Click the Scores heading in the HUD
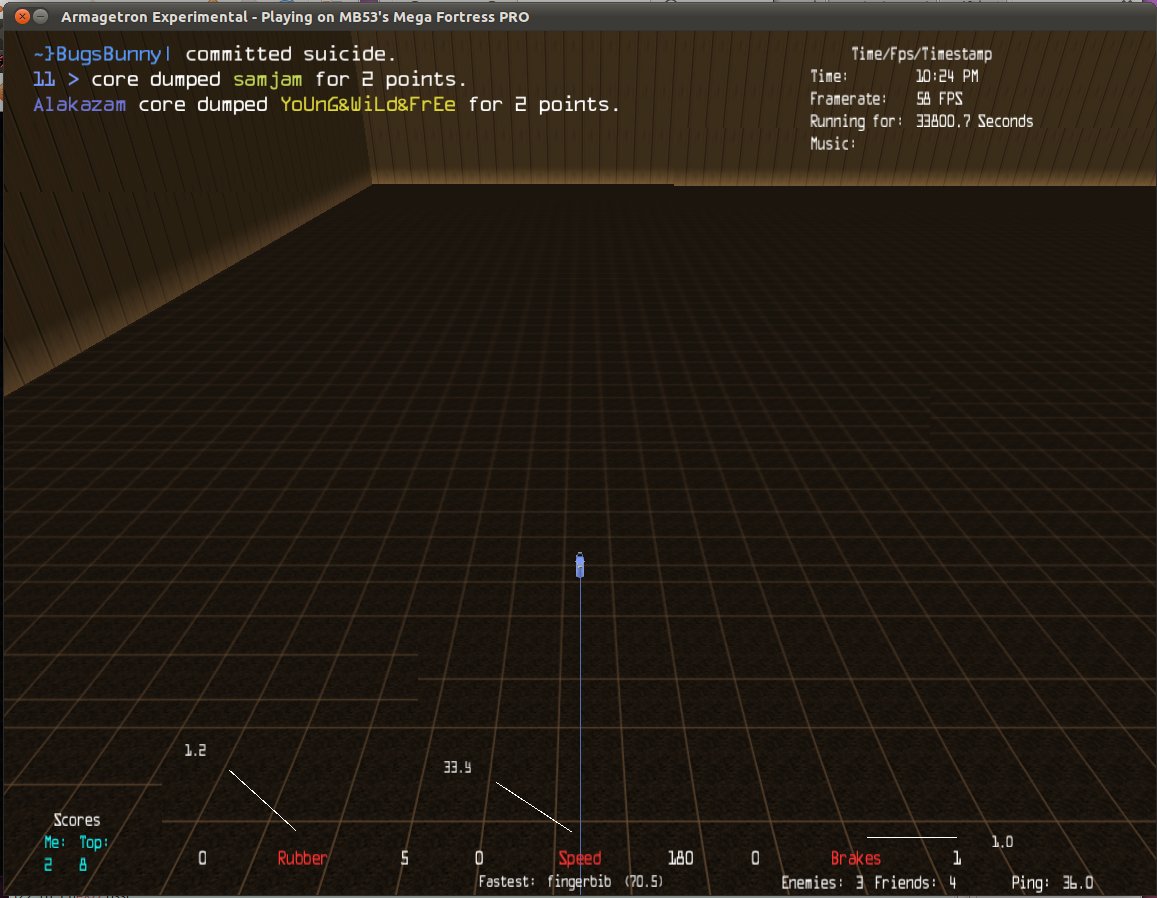 click(77, 820)
